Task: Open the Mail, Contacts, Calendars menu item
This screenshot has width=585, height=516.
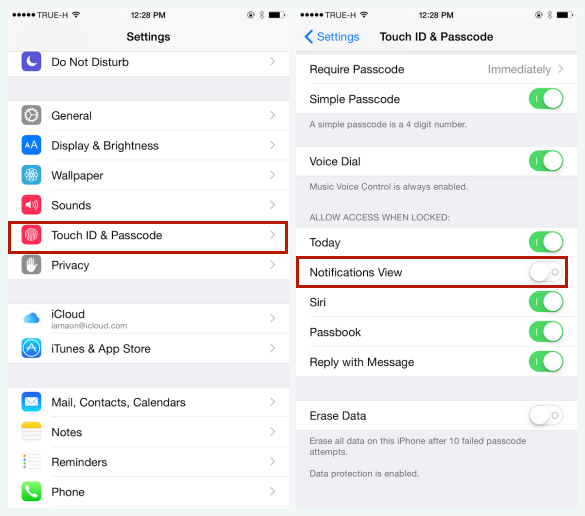Action: [x=148, y=402]
